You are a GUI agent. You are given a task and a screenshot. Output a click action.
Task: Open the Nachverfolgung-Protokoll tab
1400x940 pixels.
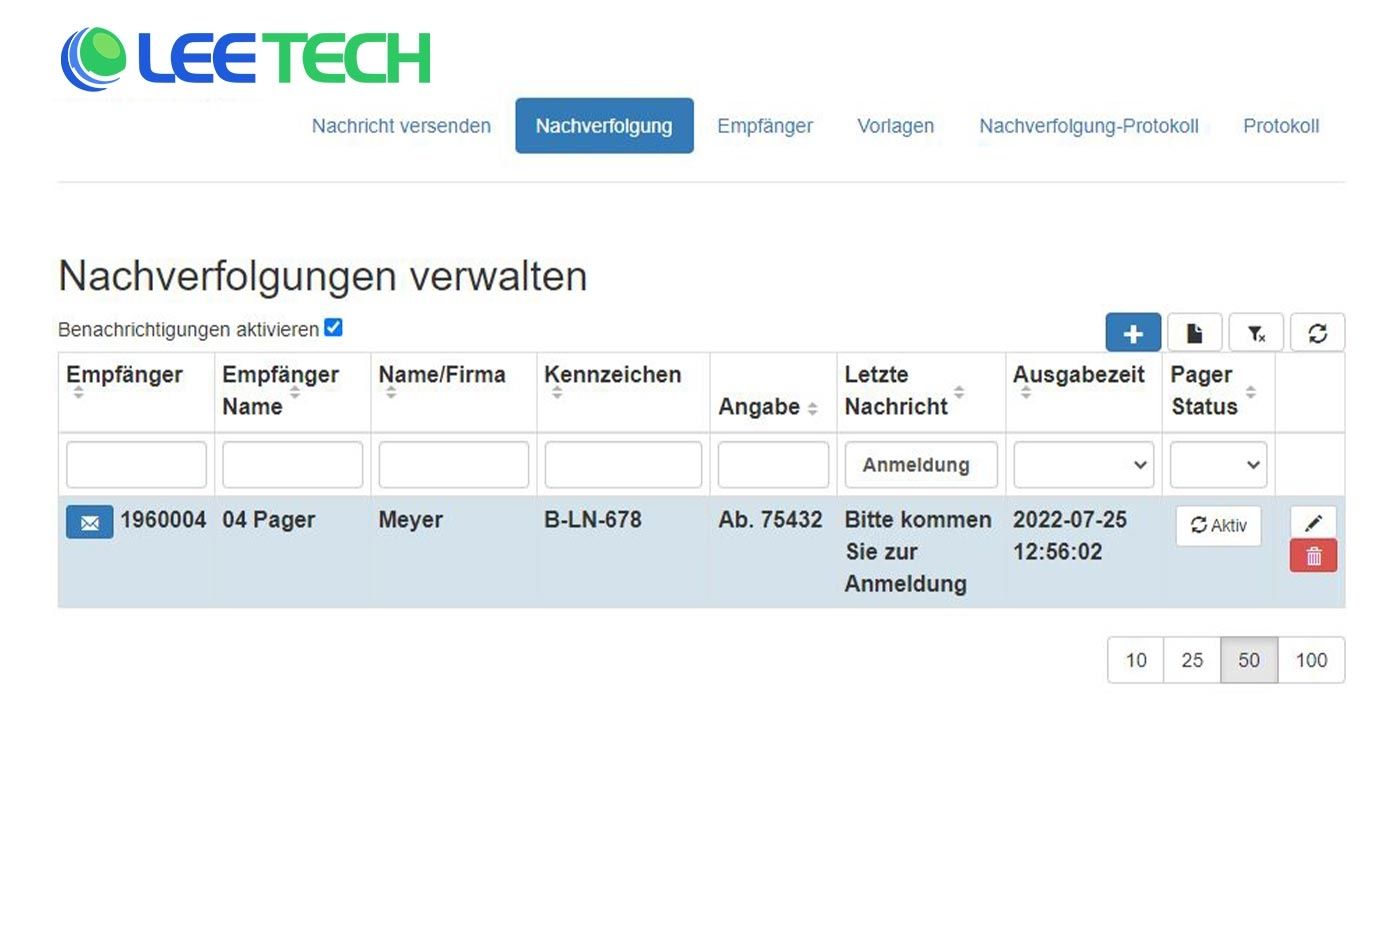pyautogui.click(x=1089, y=125)
